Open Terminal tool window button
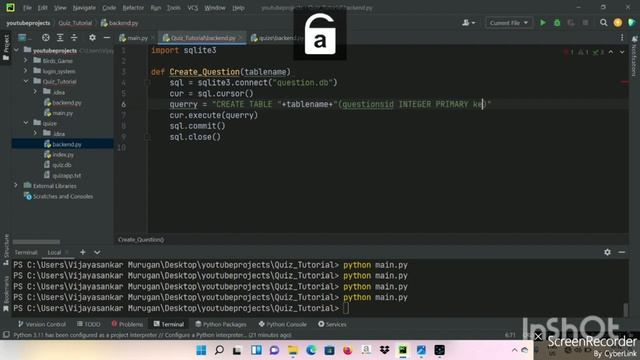Screen dimensions: 640x360 point(169,324)
